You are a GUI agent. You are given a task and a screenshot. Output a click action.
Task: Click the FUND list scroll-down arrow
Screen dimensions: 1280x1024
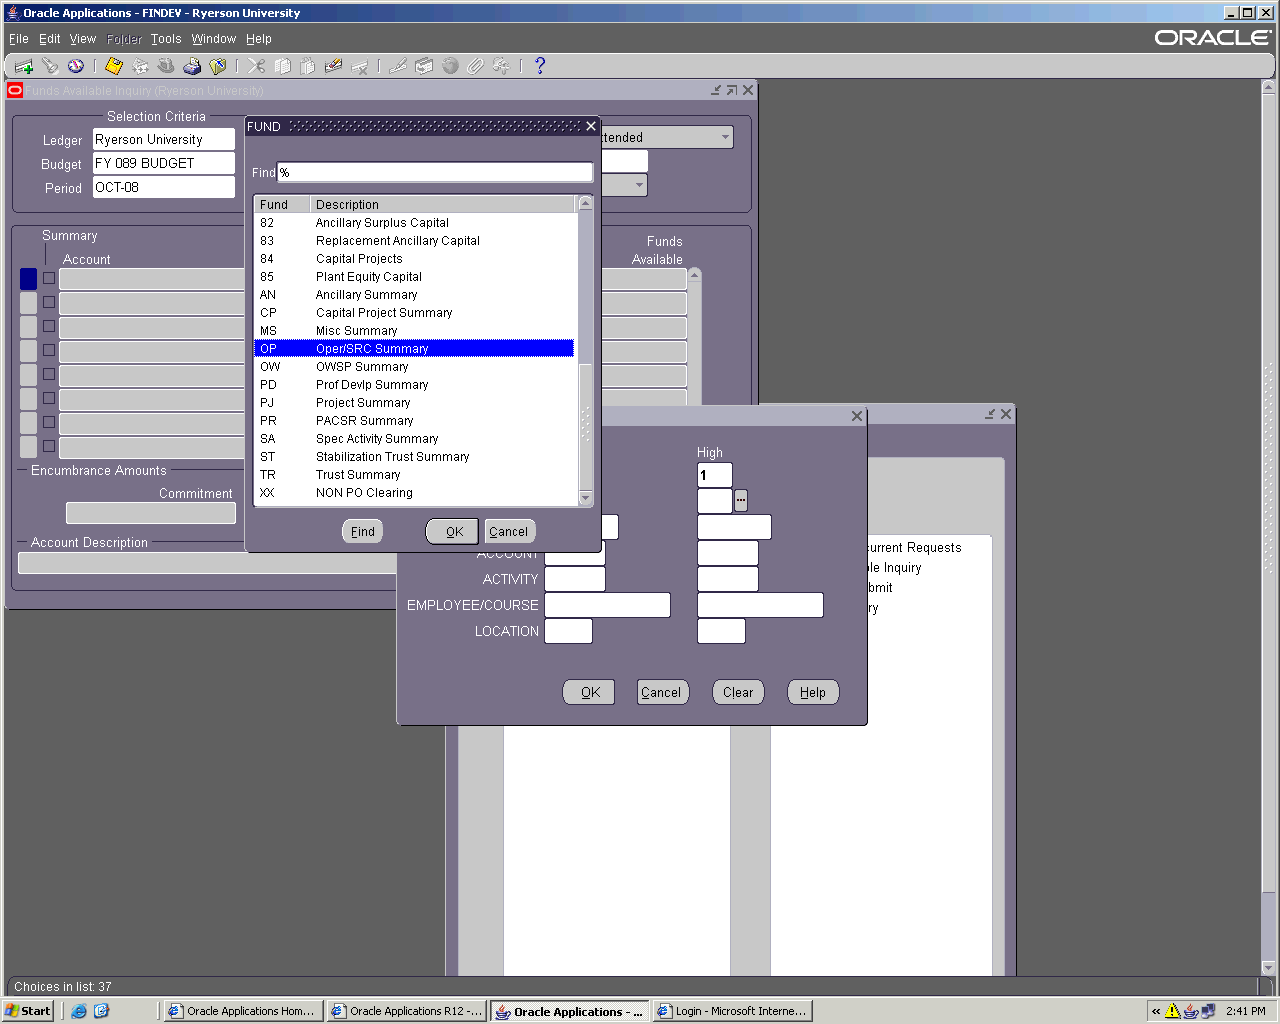pos(586,498)
